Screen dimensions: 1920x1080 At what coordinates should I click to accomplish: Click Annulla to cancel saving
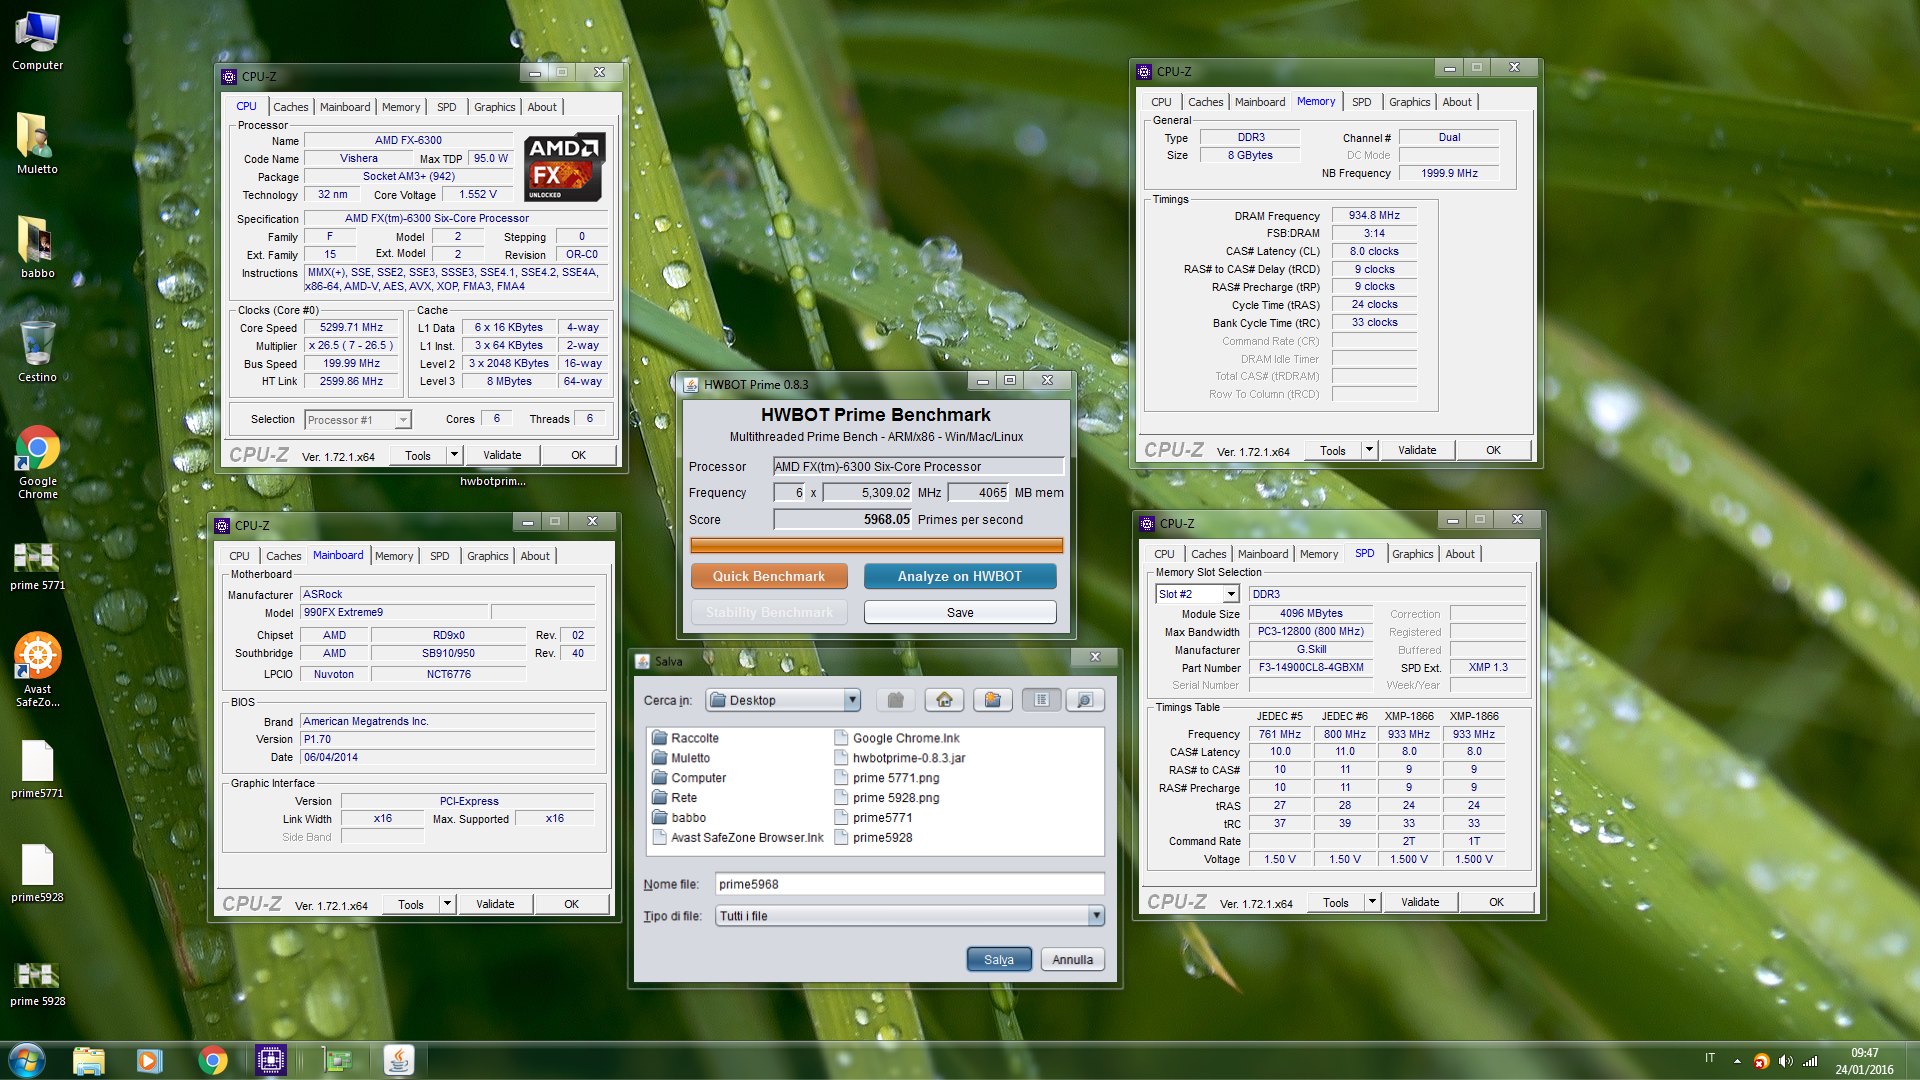pos(1072,959)
